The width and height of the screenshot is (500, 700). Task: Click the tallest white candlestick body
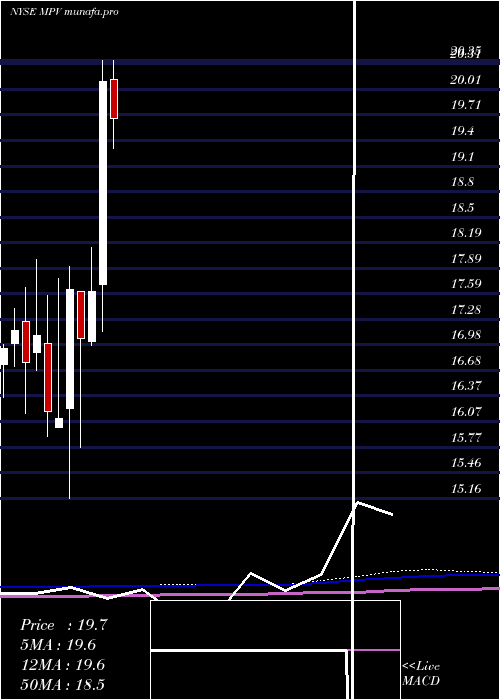click(103, 183)
